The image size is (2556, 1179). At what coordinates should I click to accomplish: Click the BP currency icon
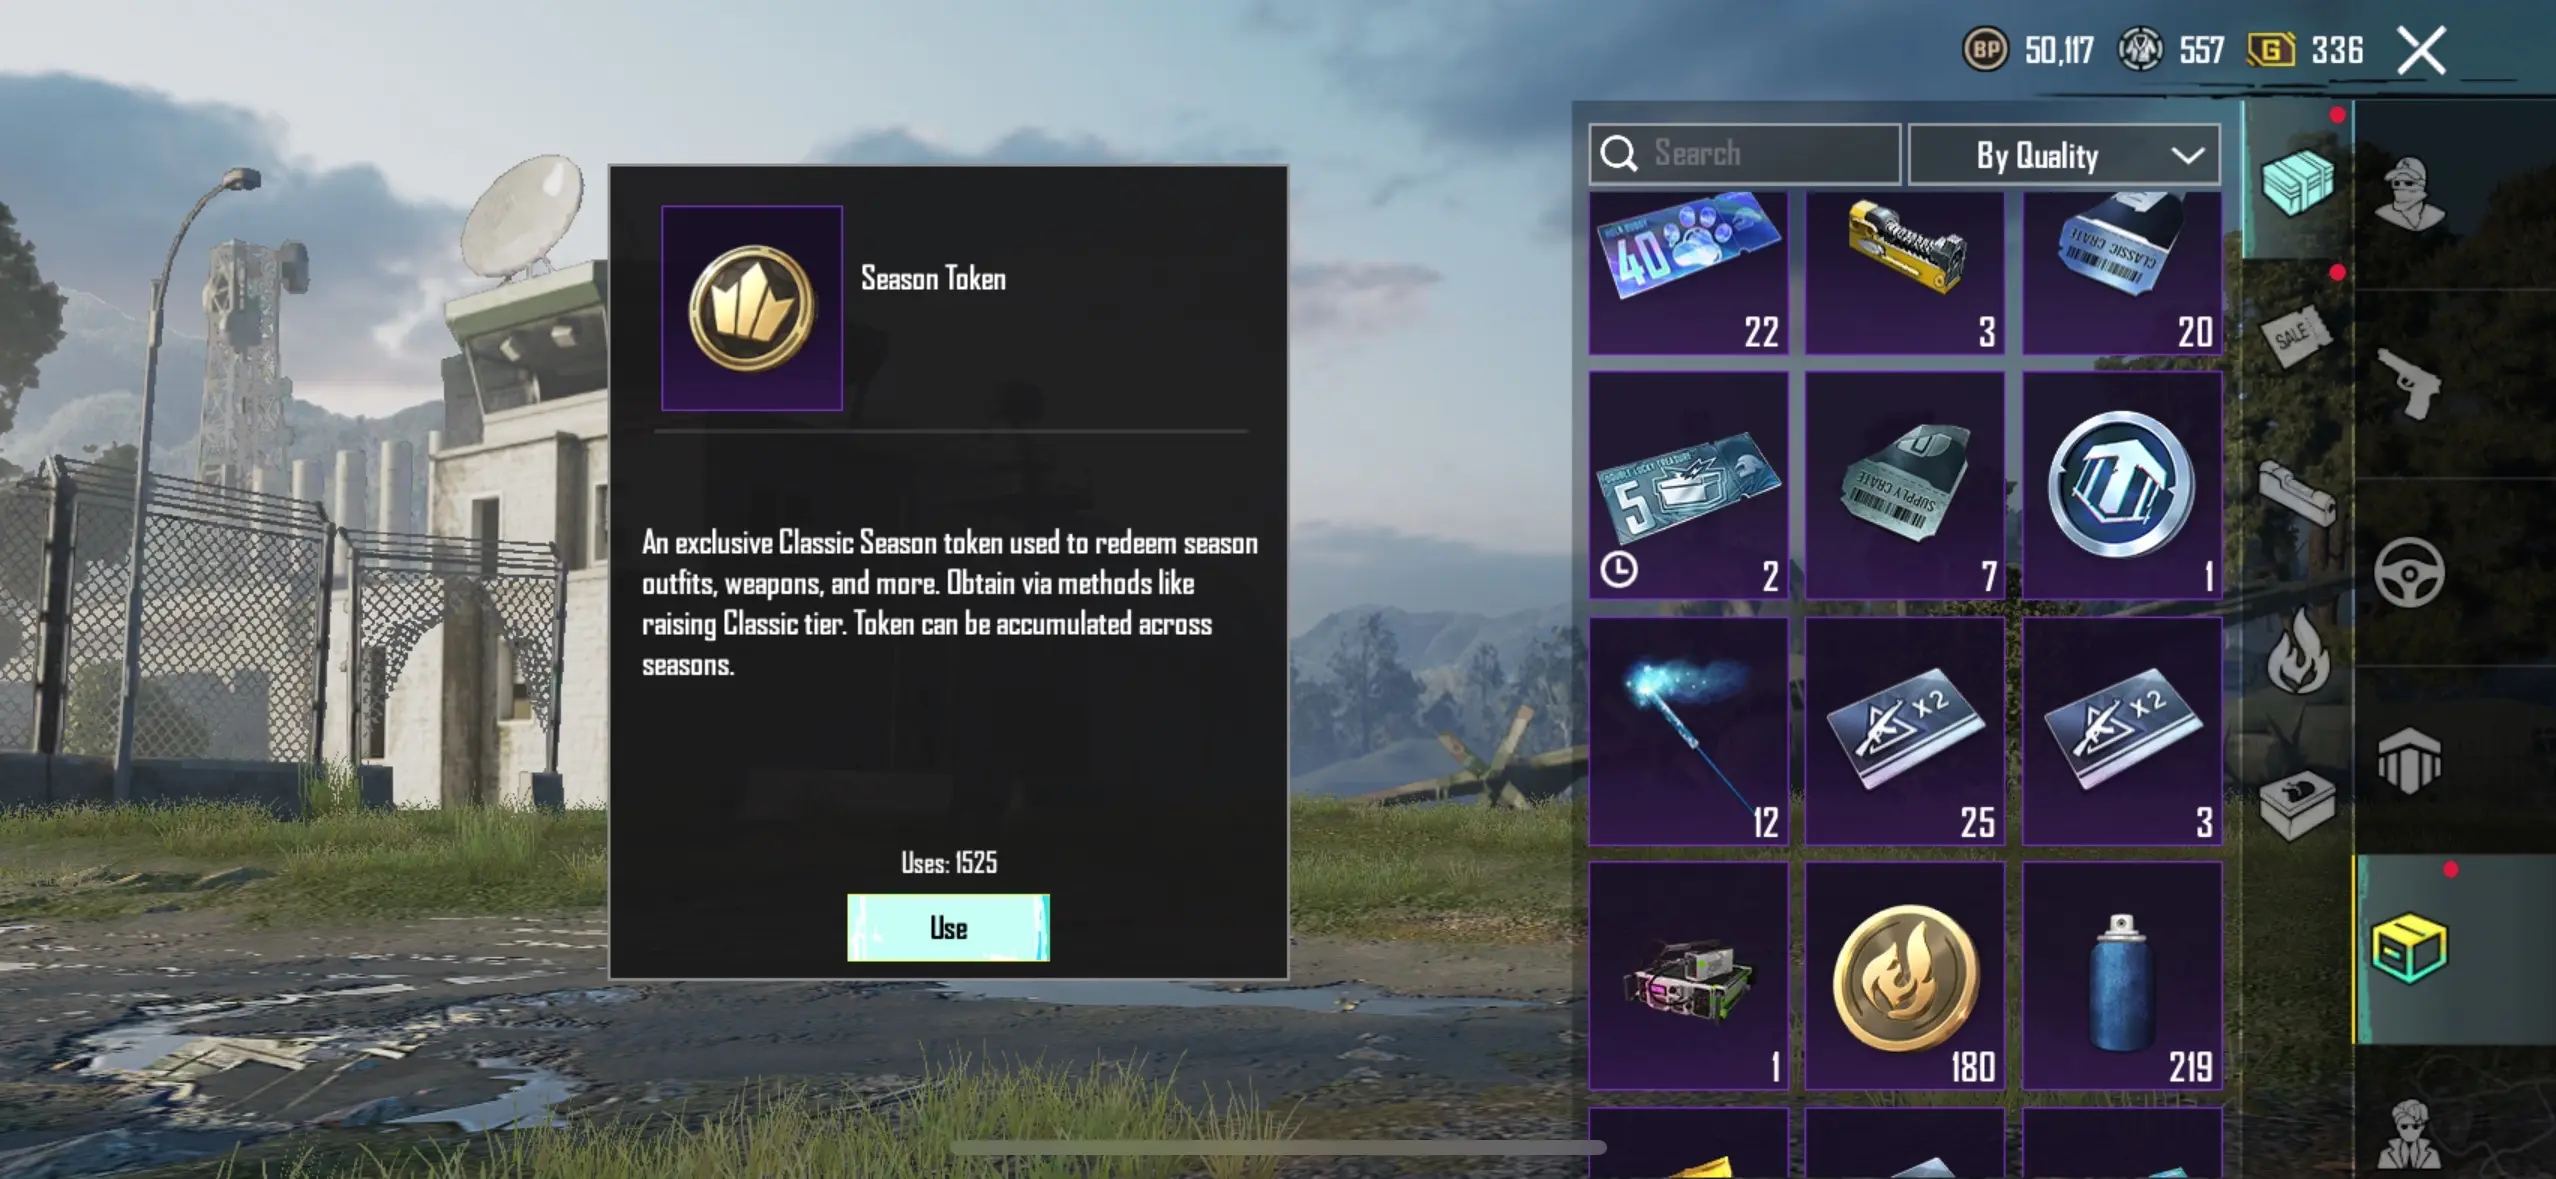click(1985, 49)
